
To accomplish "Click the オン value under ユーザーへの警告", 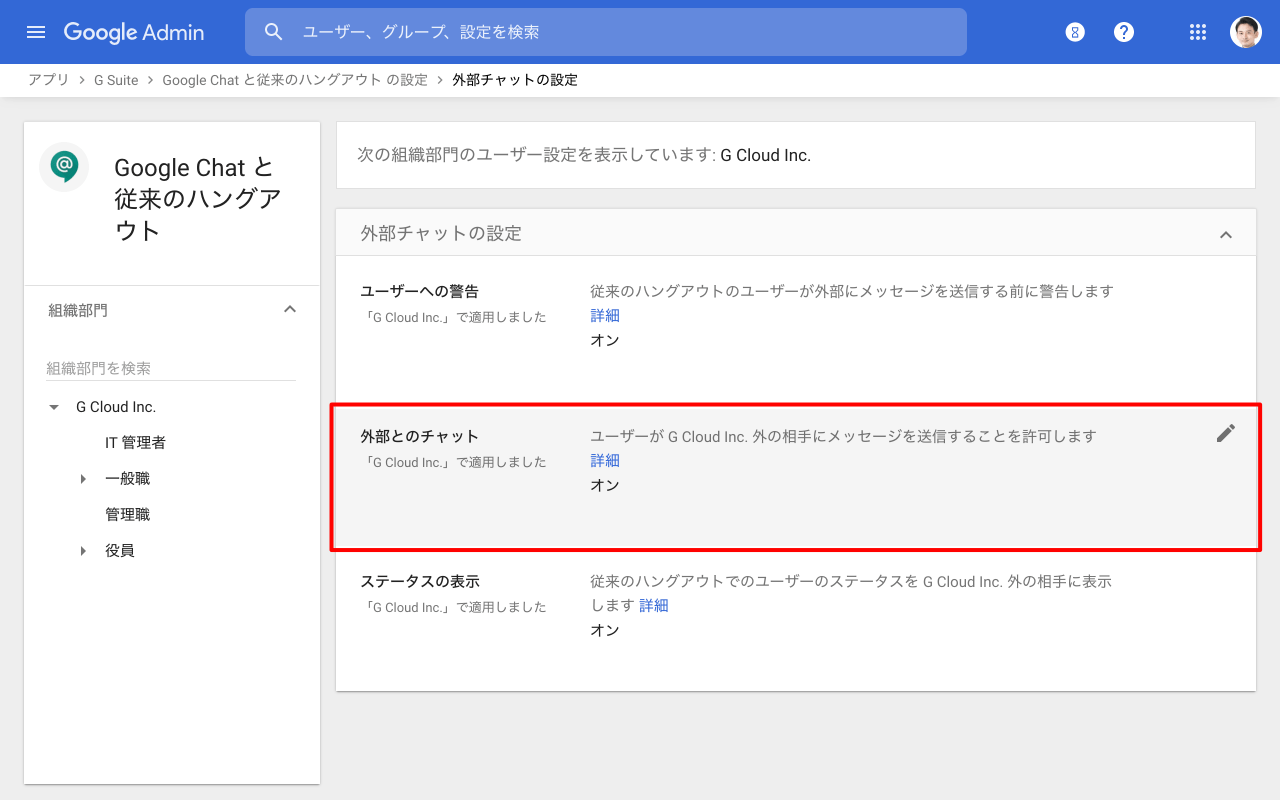I will pos(605,340).
